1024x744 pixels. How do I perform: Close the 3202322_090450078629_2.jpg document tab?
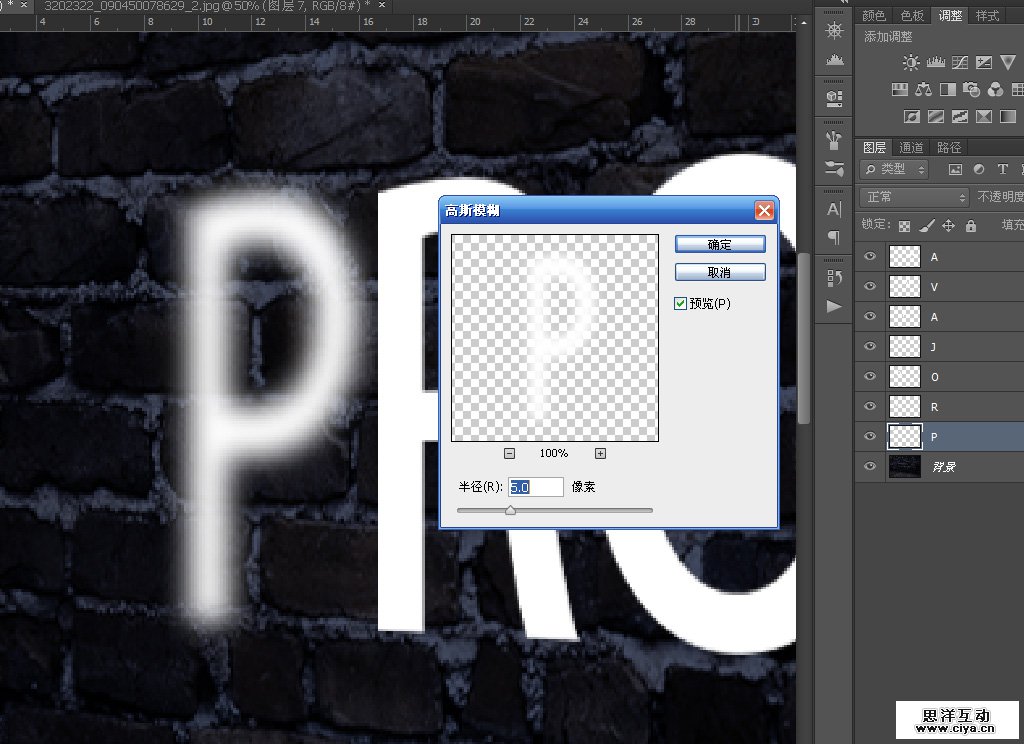pyautogui.click(x=382, y=5)
